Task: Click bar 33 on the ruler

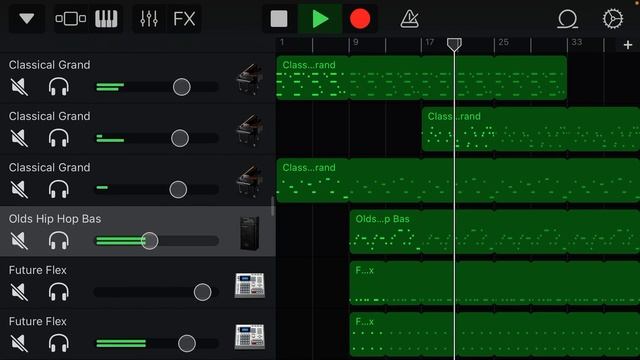Action: tap(577, 42)
